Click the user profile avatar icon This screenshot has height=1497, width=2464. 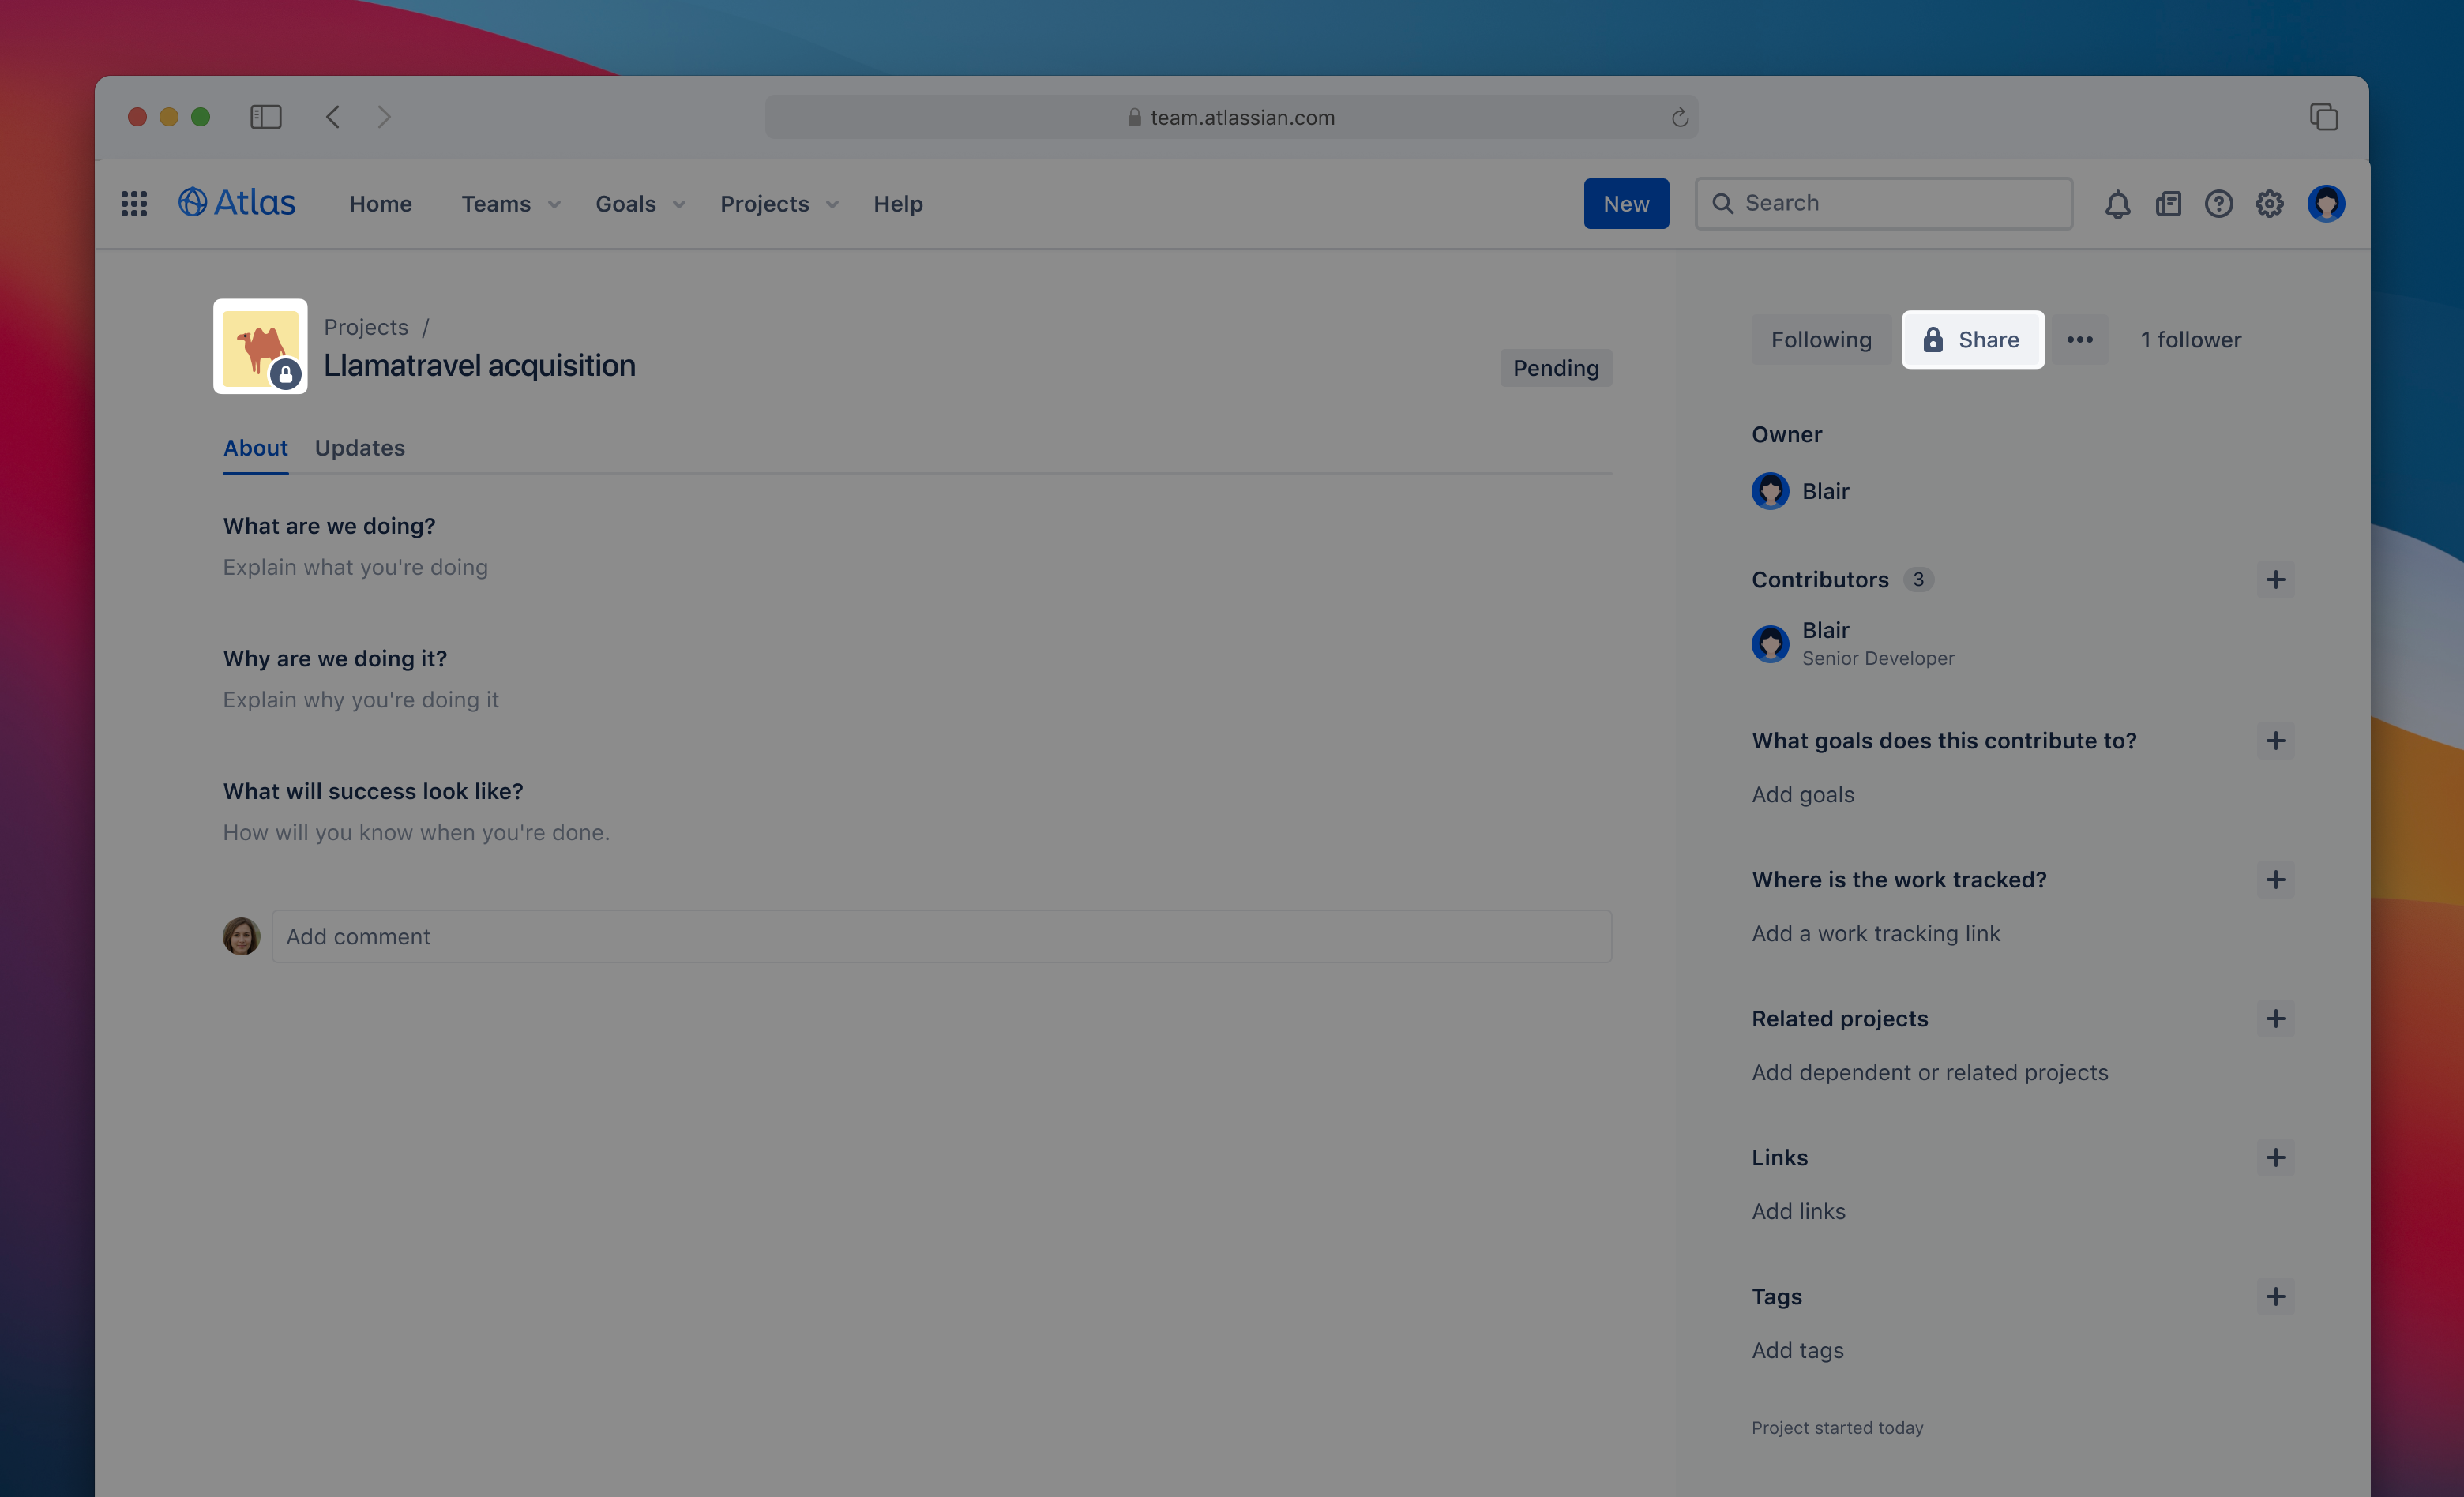click(2325, 202)
